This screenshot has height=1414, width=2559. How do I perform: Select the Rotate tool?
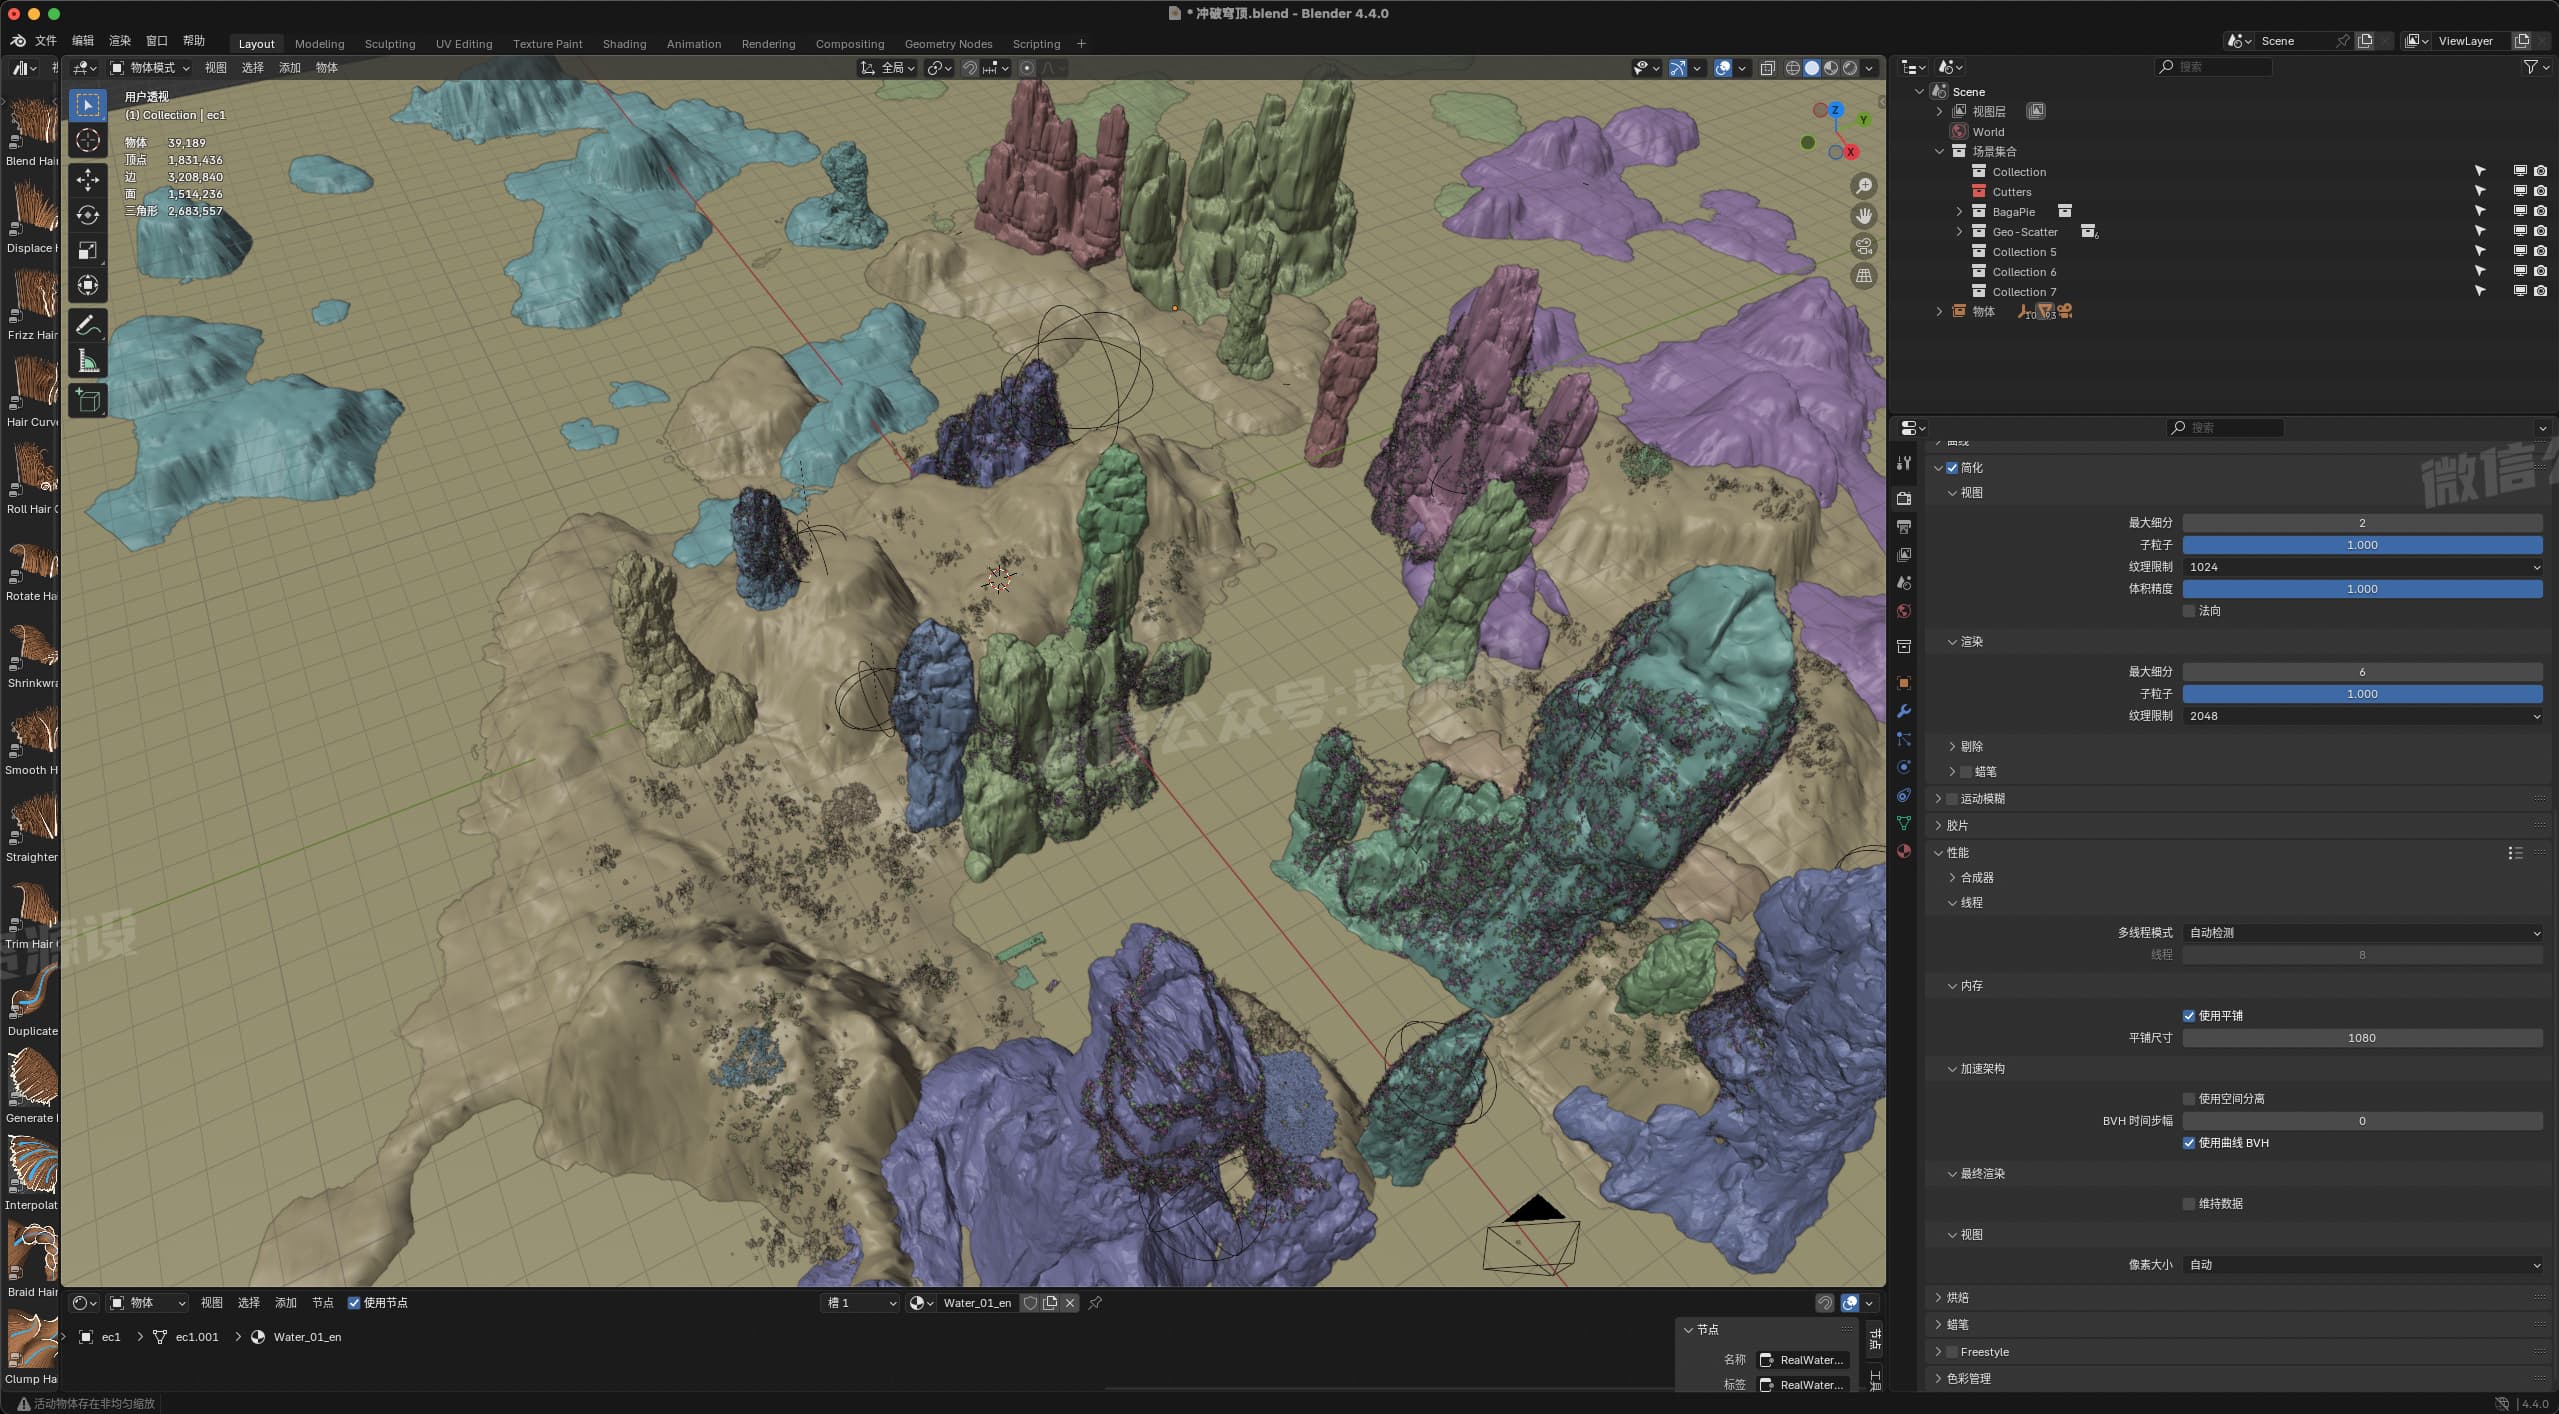point(88,215)
